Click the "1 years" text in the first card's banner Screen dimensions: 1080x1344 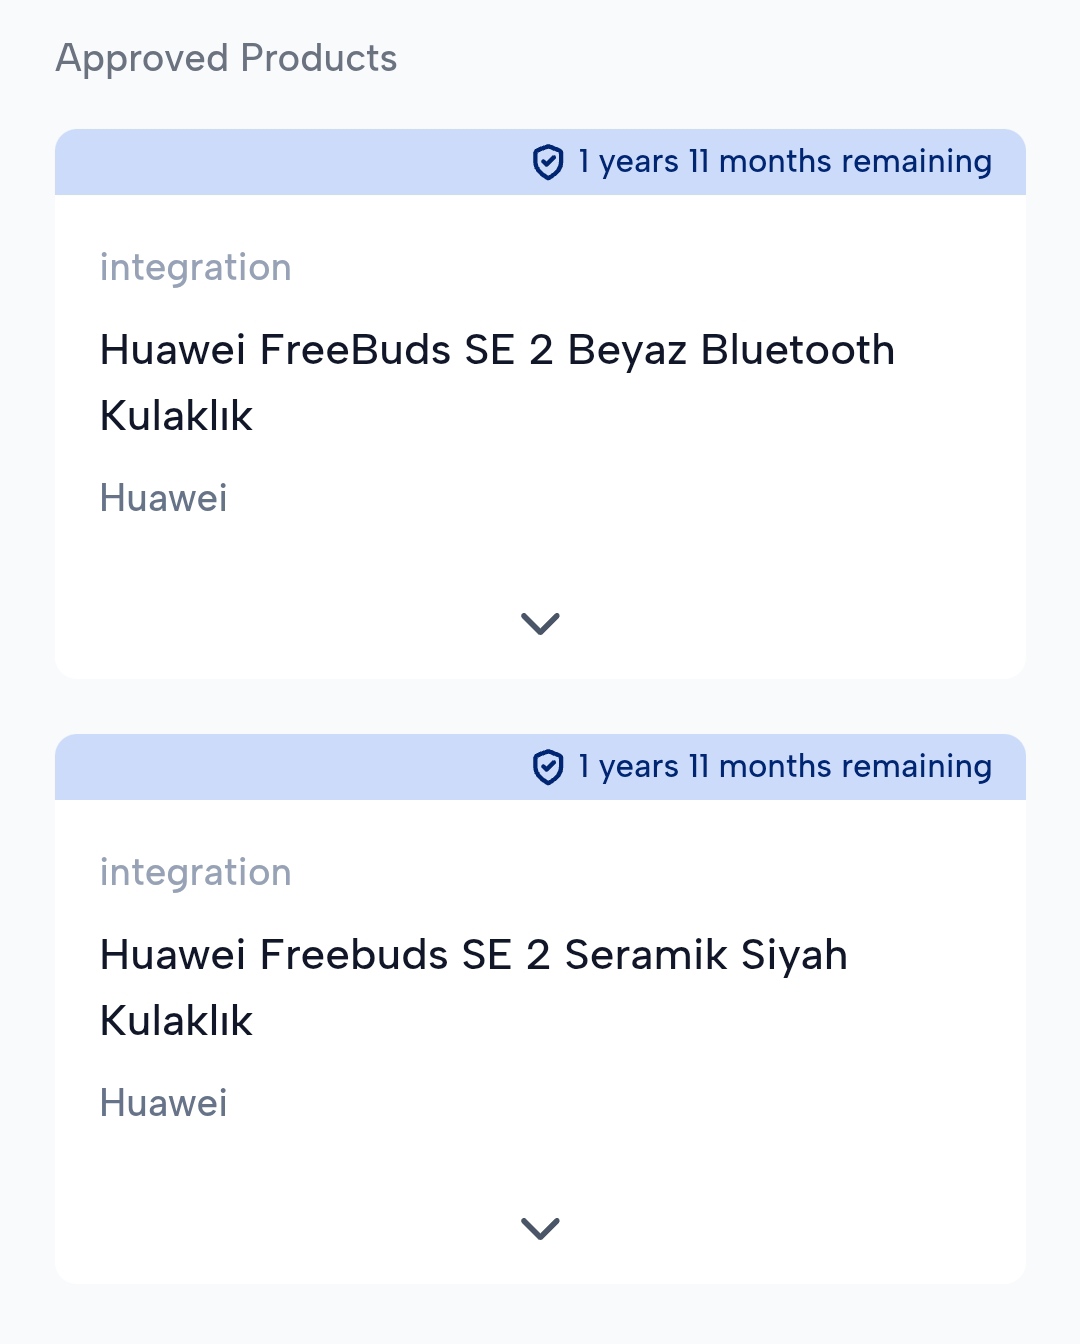pyautogui.click(x=628, y=162)
